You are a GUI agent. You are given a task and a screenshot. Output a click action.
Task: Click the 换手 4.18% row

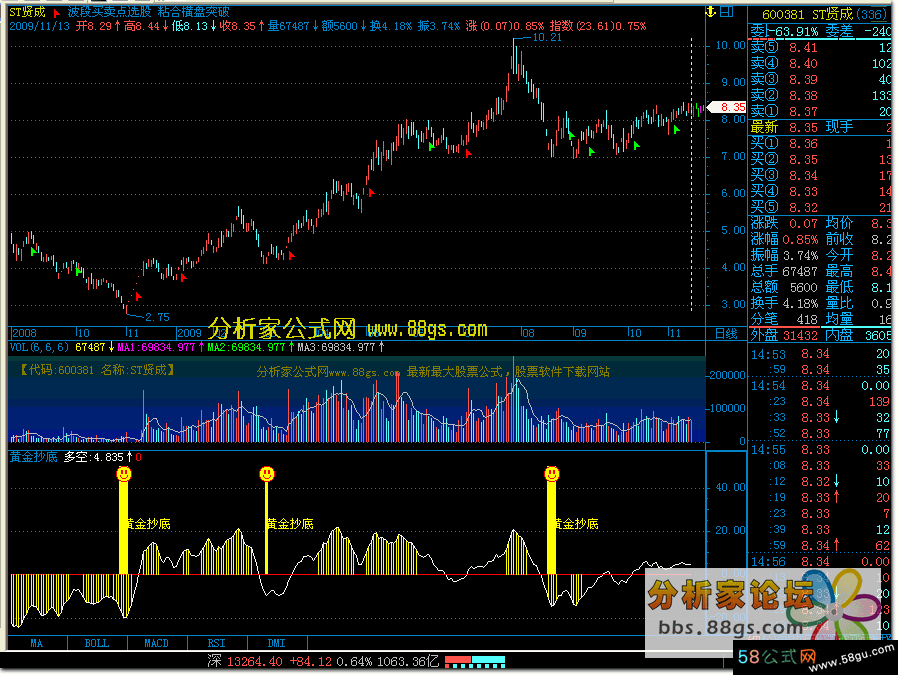pyautogui.click(x=785, y=304)
